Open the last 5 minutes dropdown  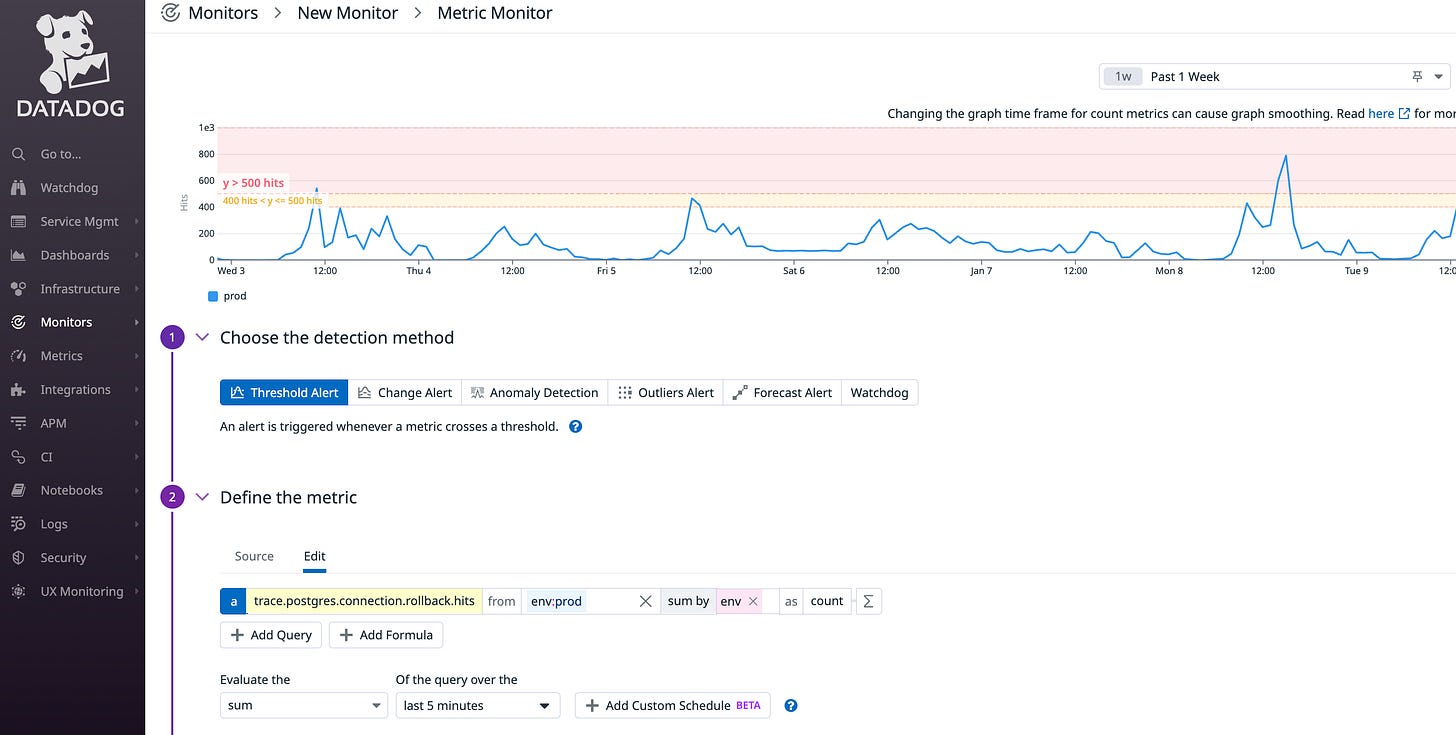(x=477, y=705)
